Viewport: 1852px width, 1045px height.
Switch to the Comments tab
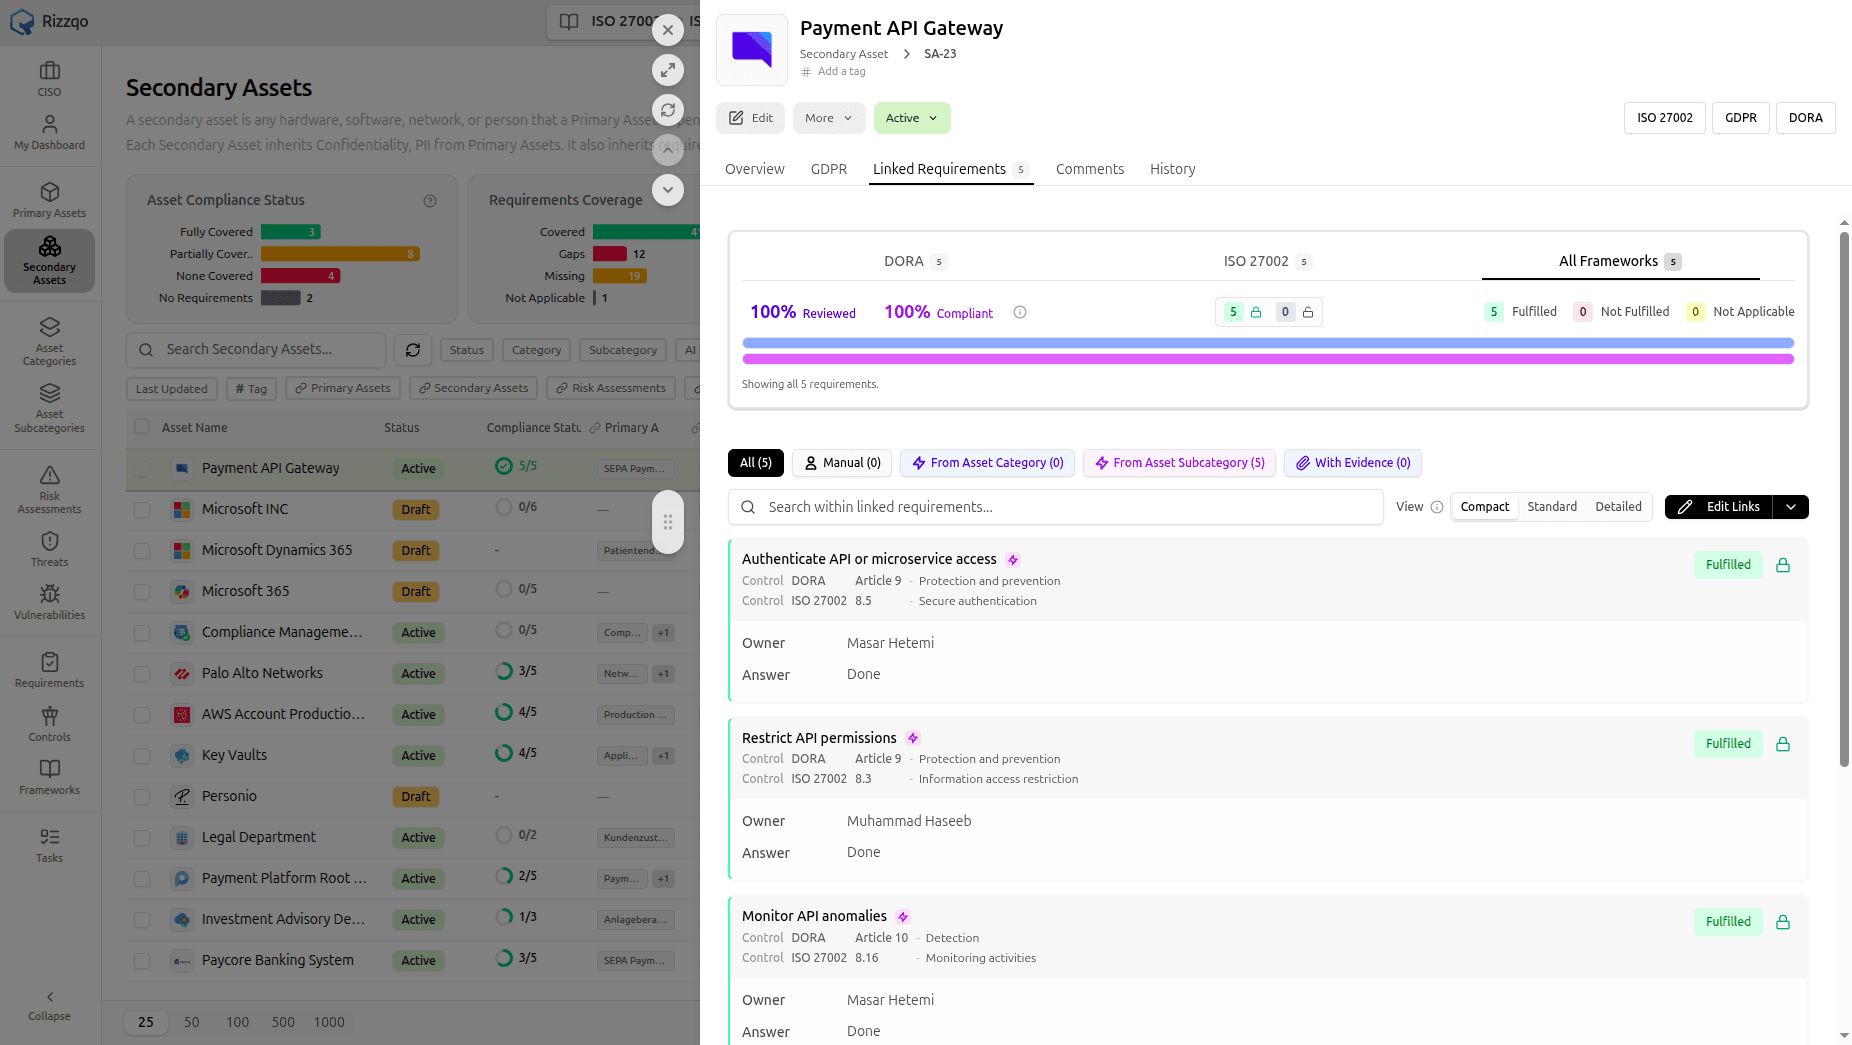pos(1090,169)
